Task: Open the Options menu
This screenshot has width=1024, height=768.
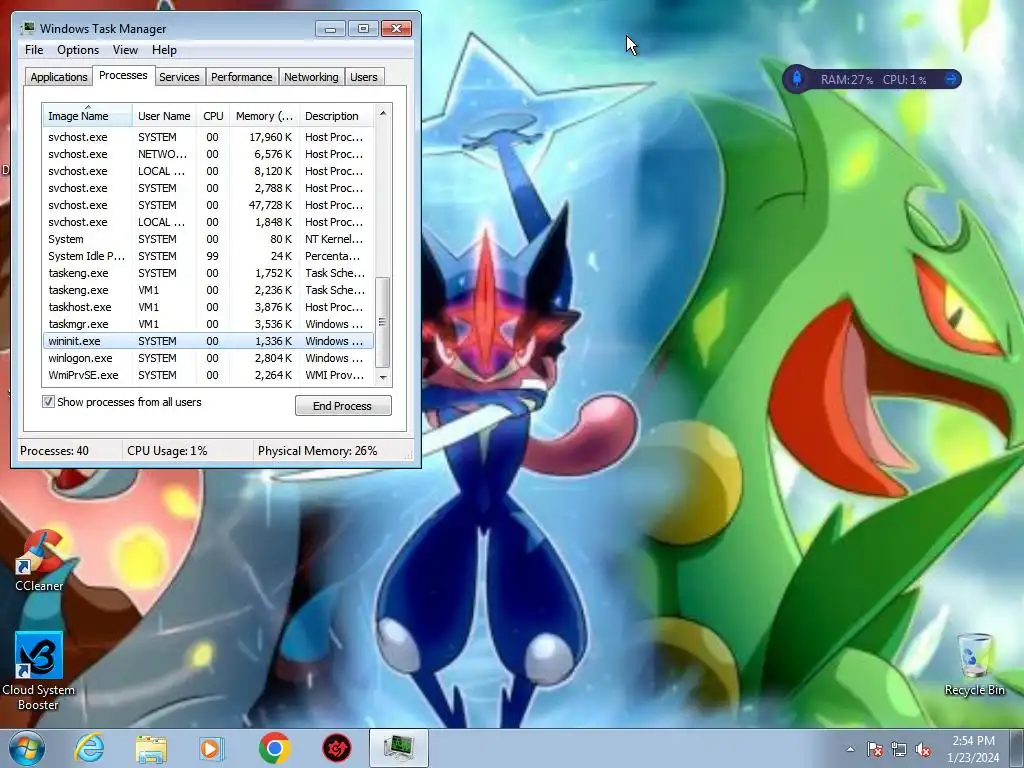Action: [78, 50]
